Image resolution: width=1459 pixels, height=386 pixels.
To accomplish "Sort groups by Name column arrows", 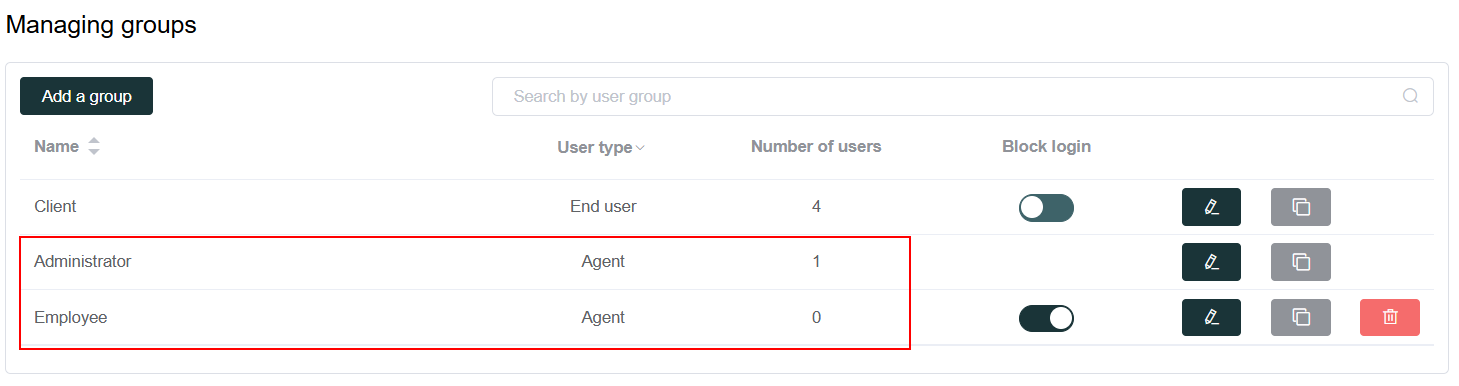I will pyautogui.click(x=94, y=146).
